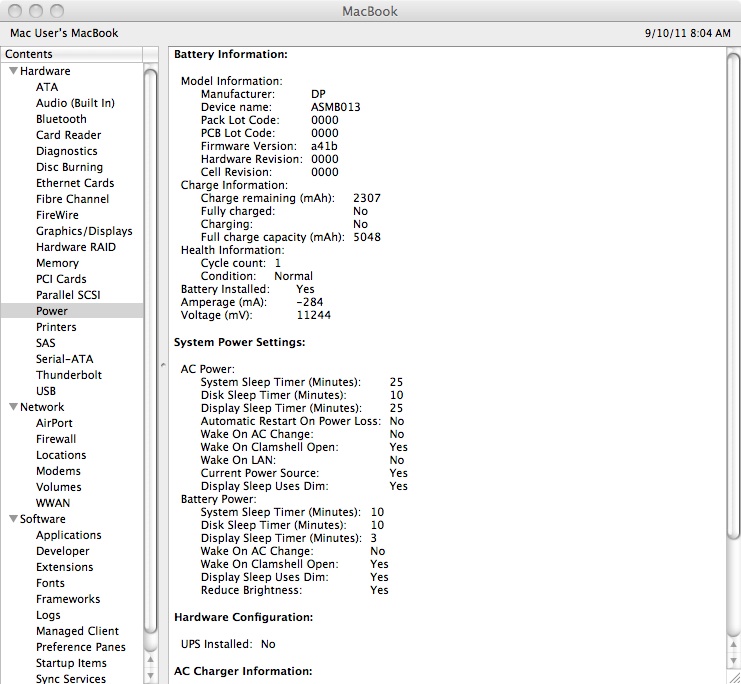The image size is (741, 684).
Task: Open WWAN network entry
Action: click(53, 503)
